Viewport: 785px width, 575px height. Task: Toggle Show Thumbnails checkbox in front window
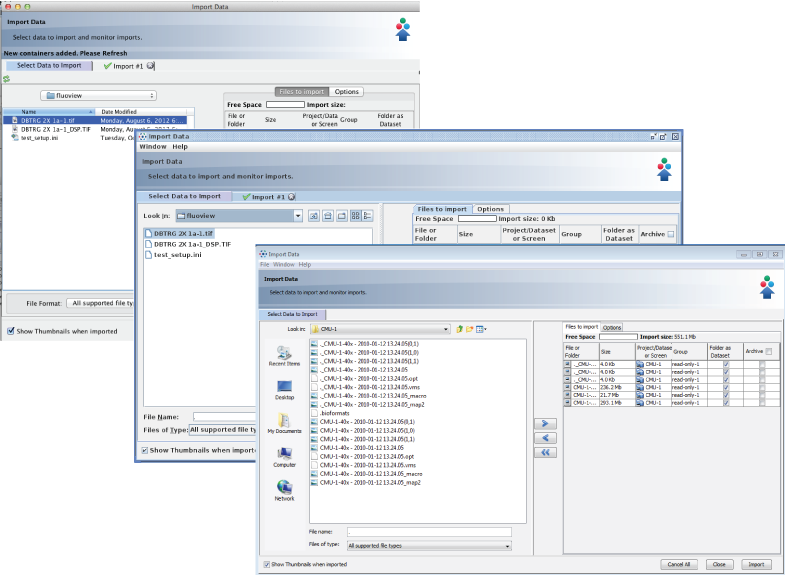pyautogui.click(x=267, y=564)
